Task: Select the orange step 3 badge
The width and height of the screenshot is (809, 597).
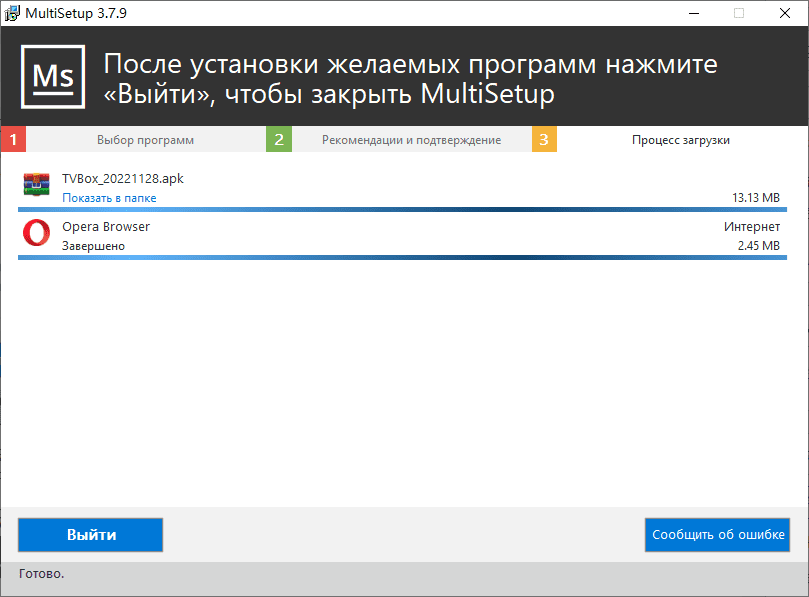Action: click(544, 140)
